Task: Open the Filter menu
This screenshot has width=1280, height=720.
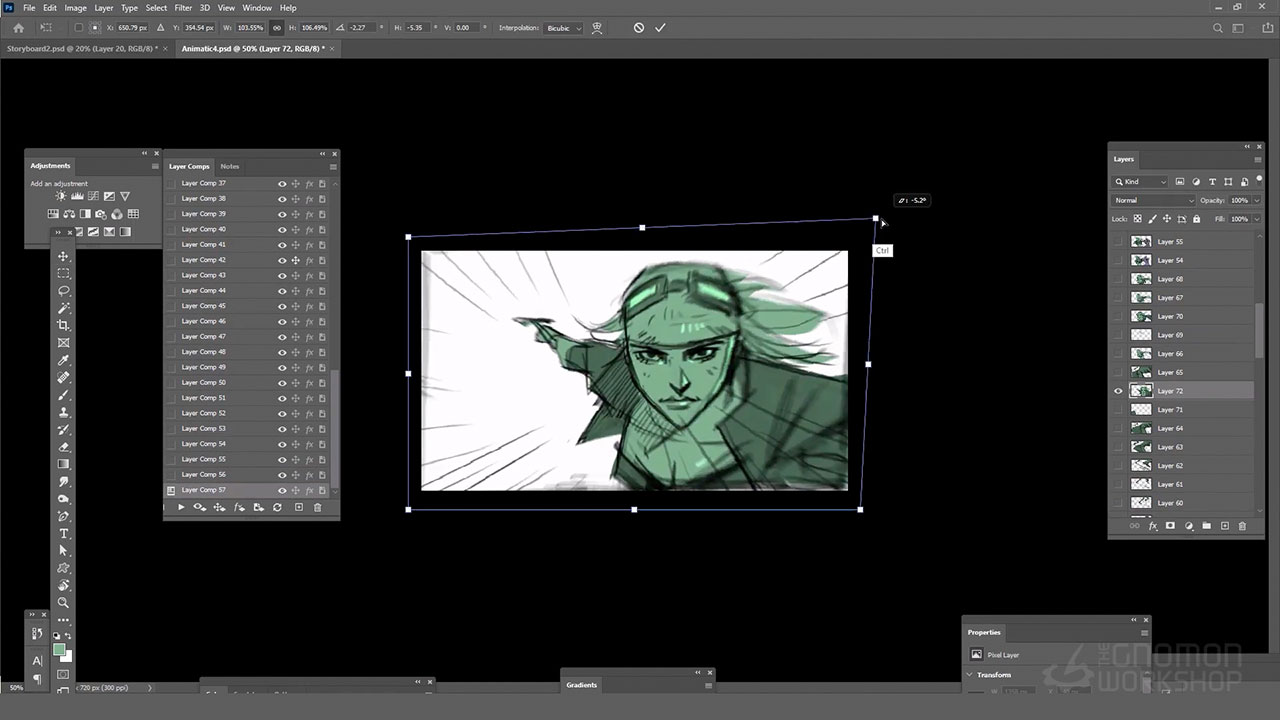Action: (x=183, y=8)
